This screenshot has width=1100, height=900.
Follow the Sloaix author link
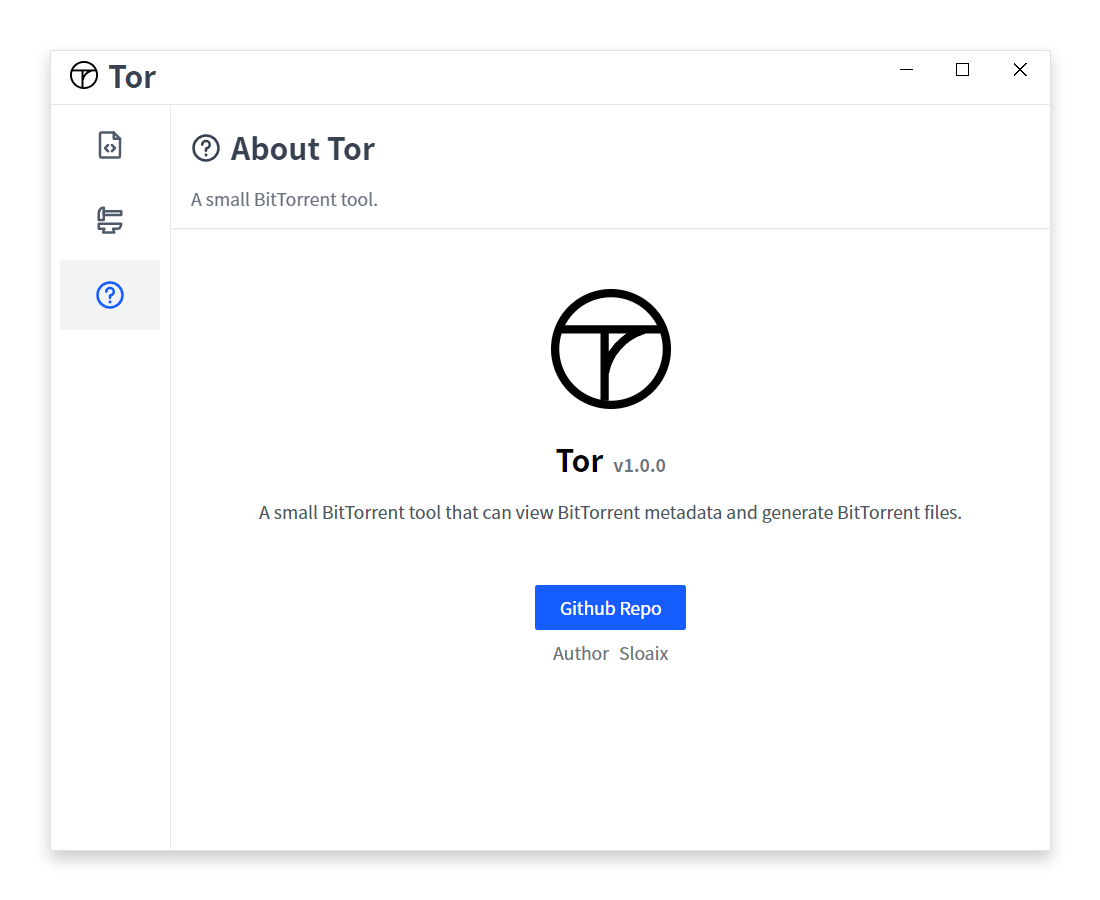[x=643, y=654]
